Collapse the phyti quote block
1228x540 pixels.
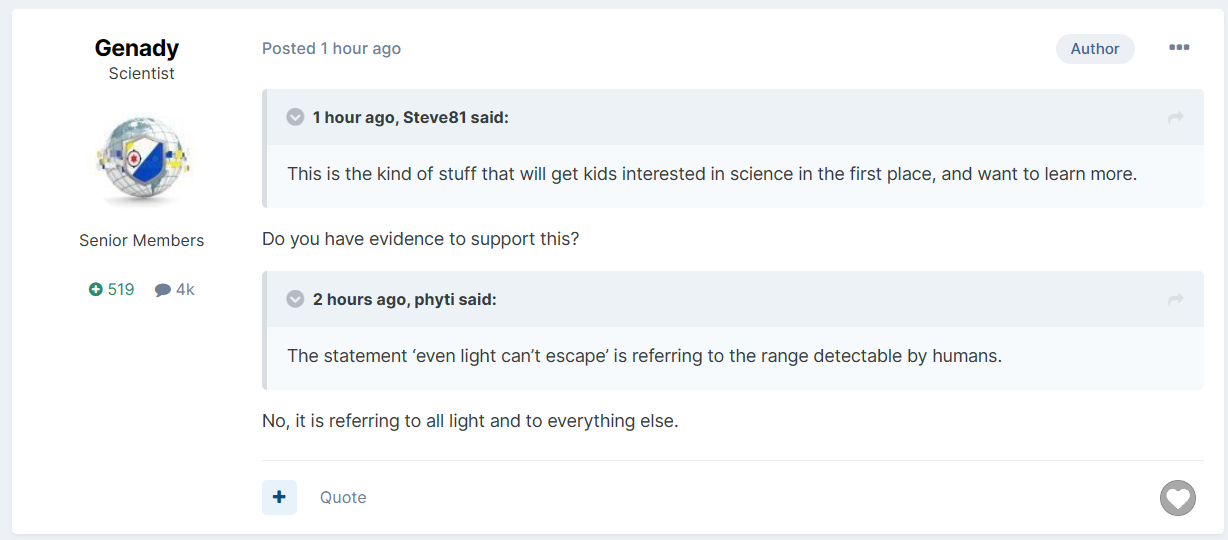point(295,299)
